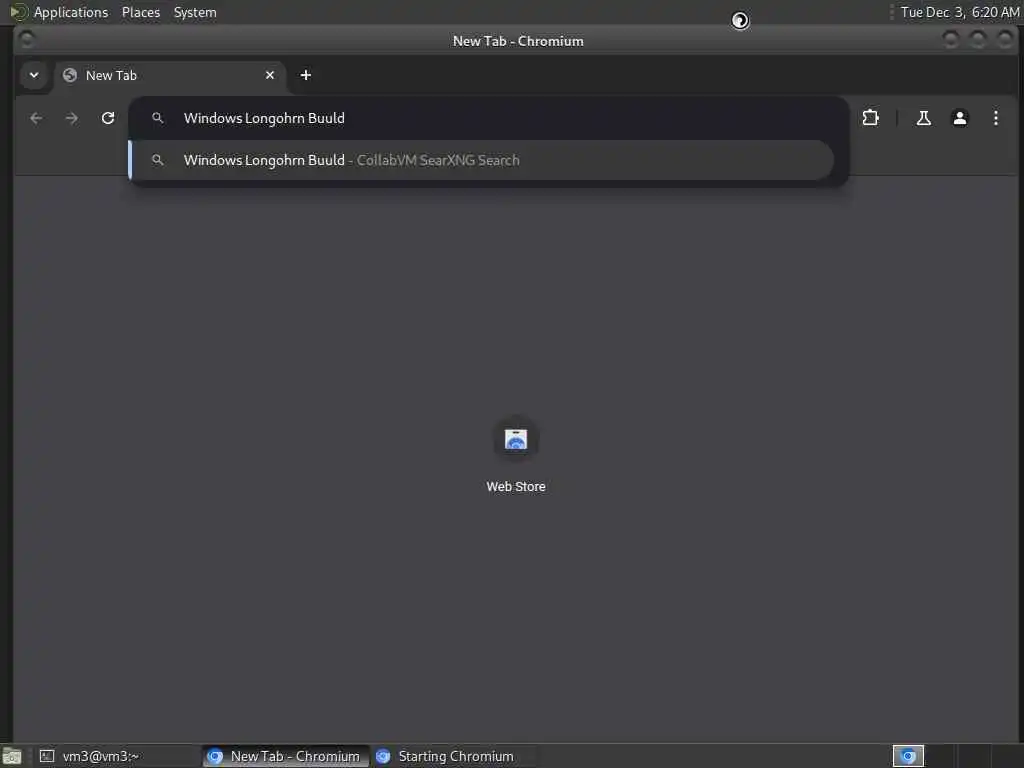Open the profile avatar menu
Image resolution: width=1024 pixels, height=768 pixels.
click(x=959, y=118)
